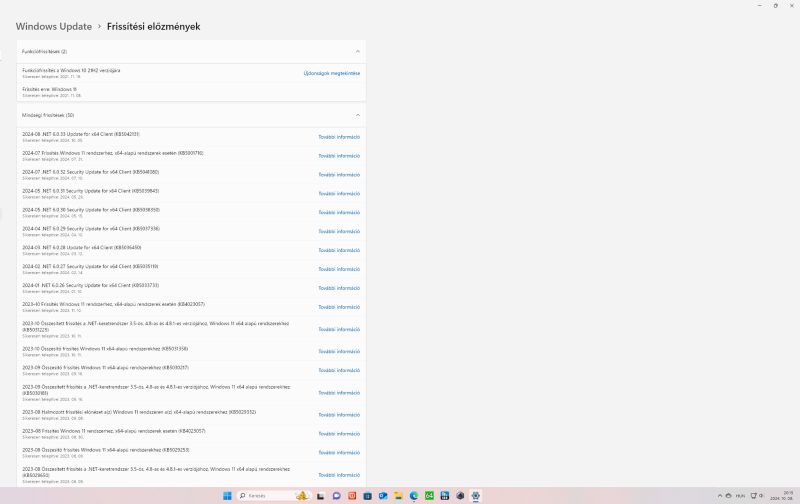The width and height of the screenshot is (800, 504).
Task: Open OneDrive cloud tray icon
Action: click(x=729, y=496)
